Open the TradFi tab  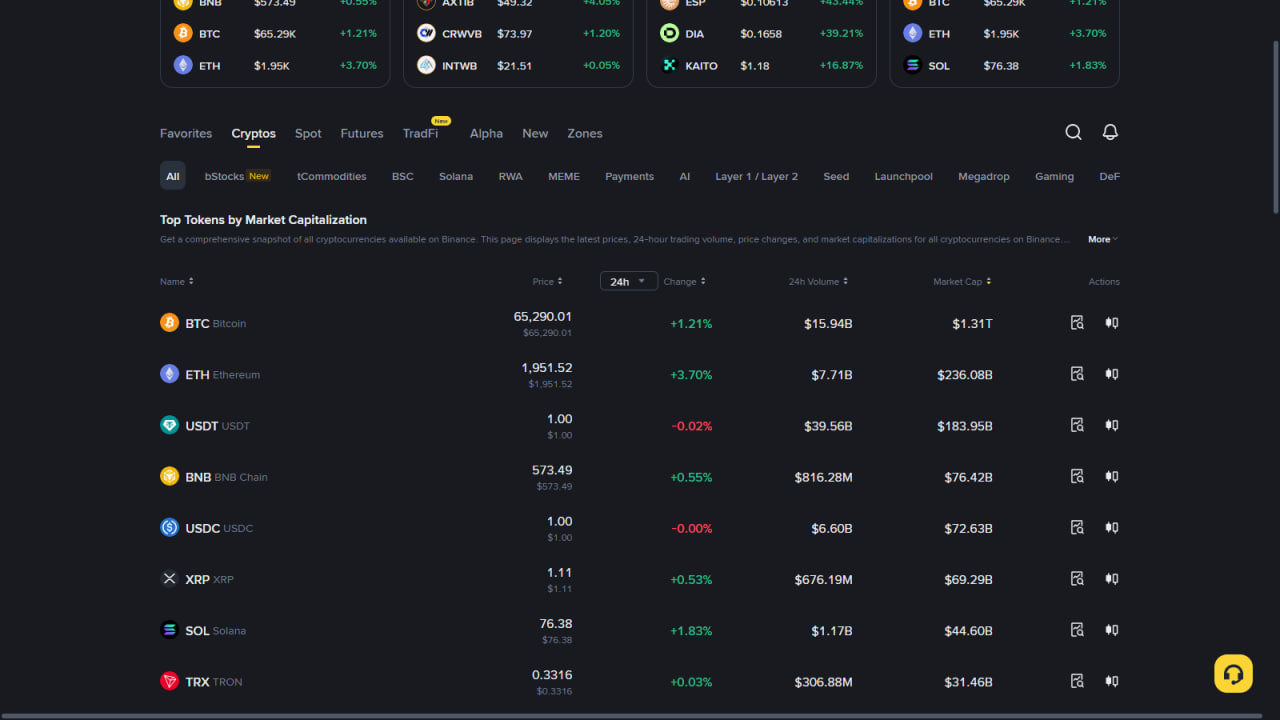click(x=420, y=133)
